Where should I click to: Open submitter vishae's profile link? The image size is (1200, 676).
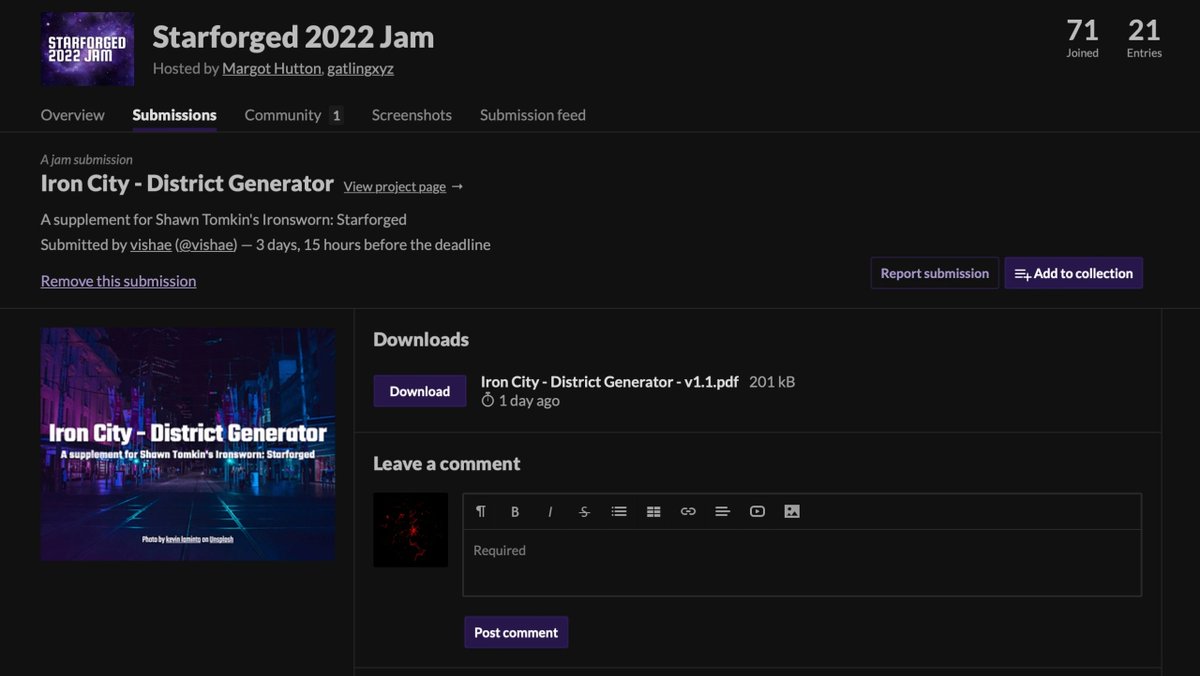151,245
